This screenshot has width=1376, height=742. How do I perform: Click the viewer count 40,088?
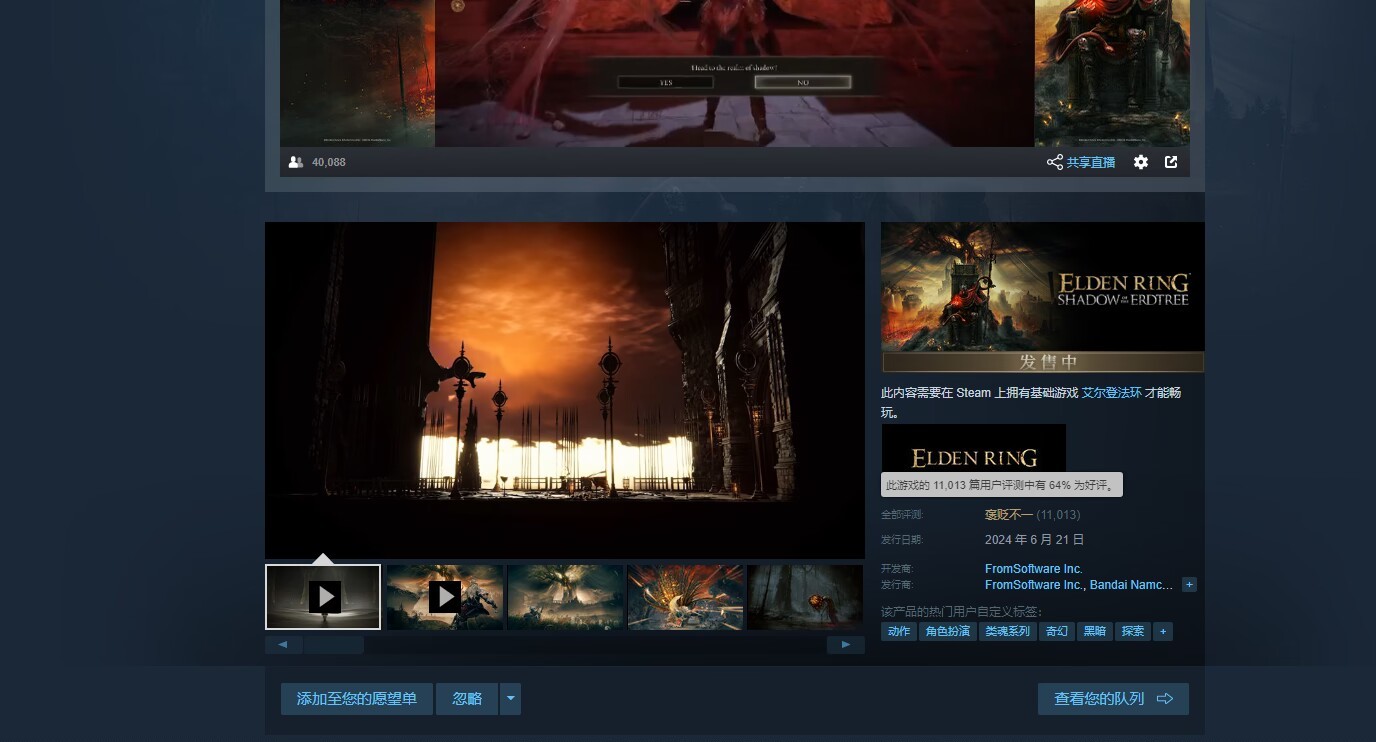tap(329, 162)
